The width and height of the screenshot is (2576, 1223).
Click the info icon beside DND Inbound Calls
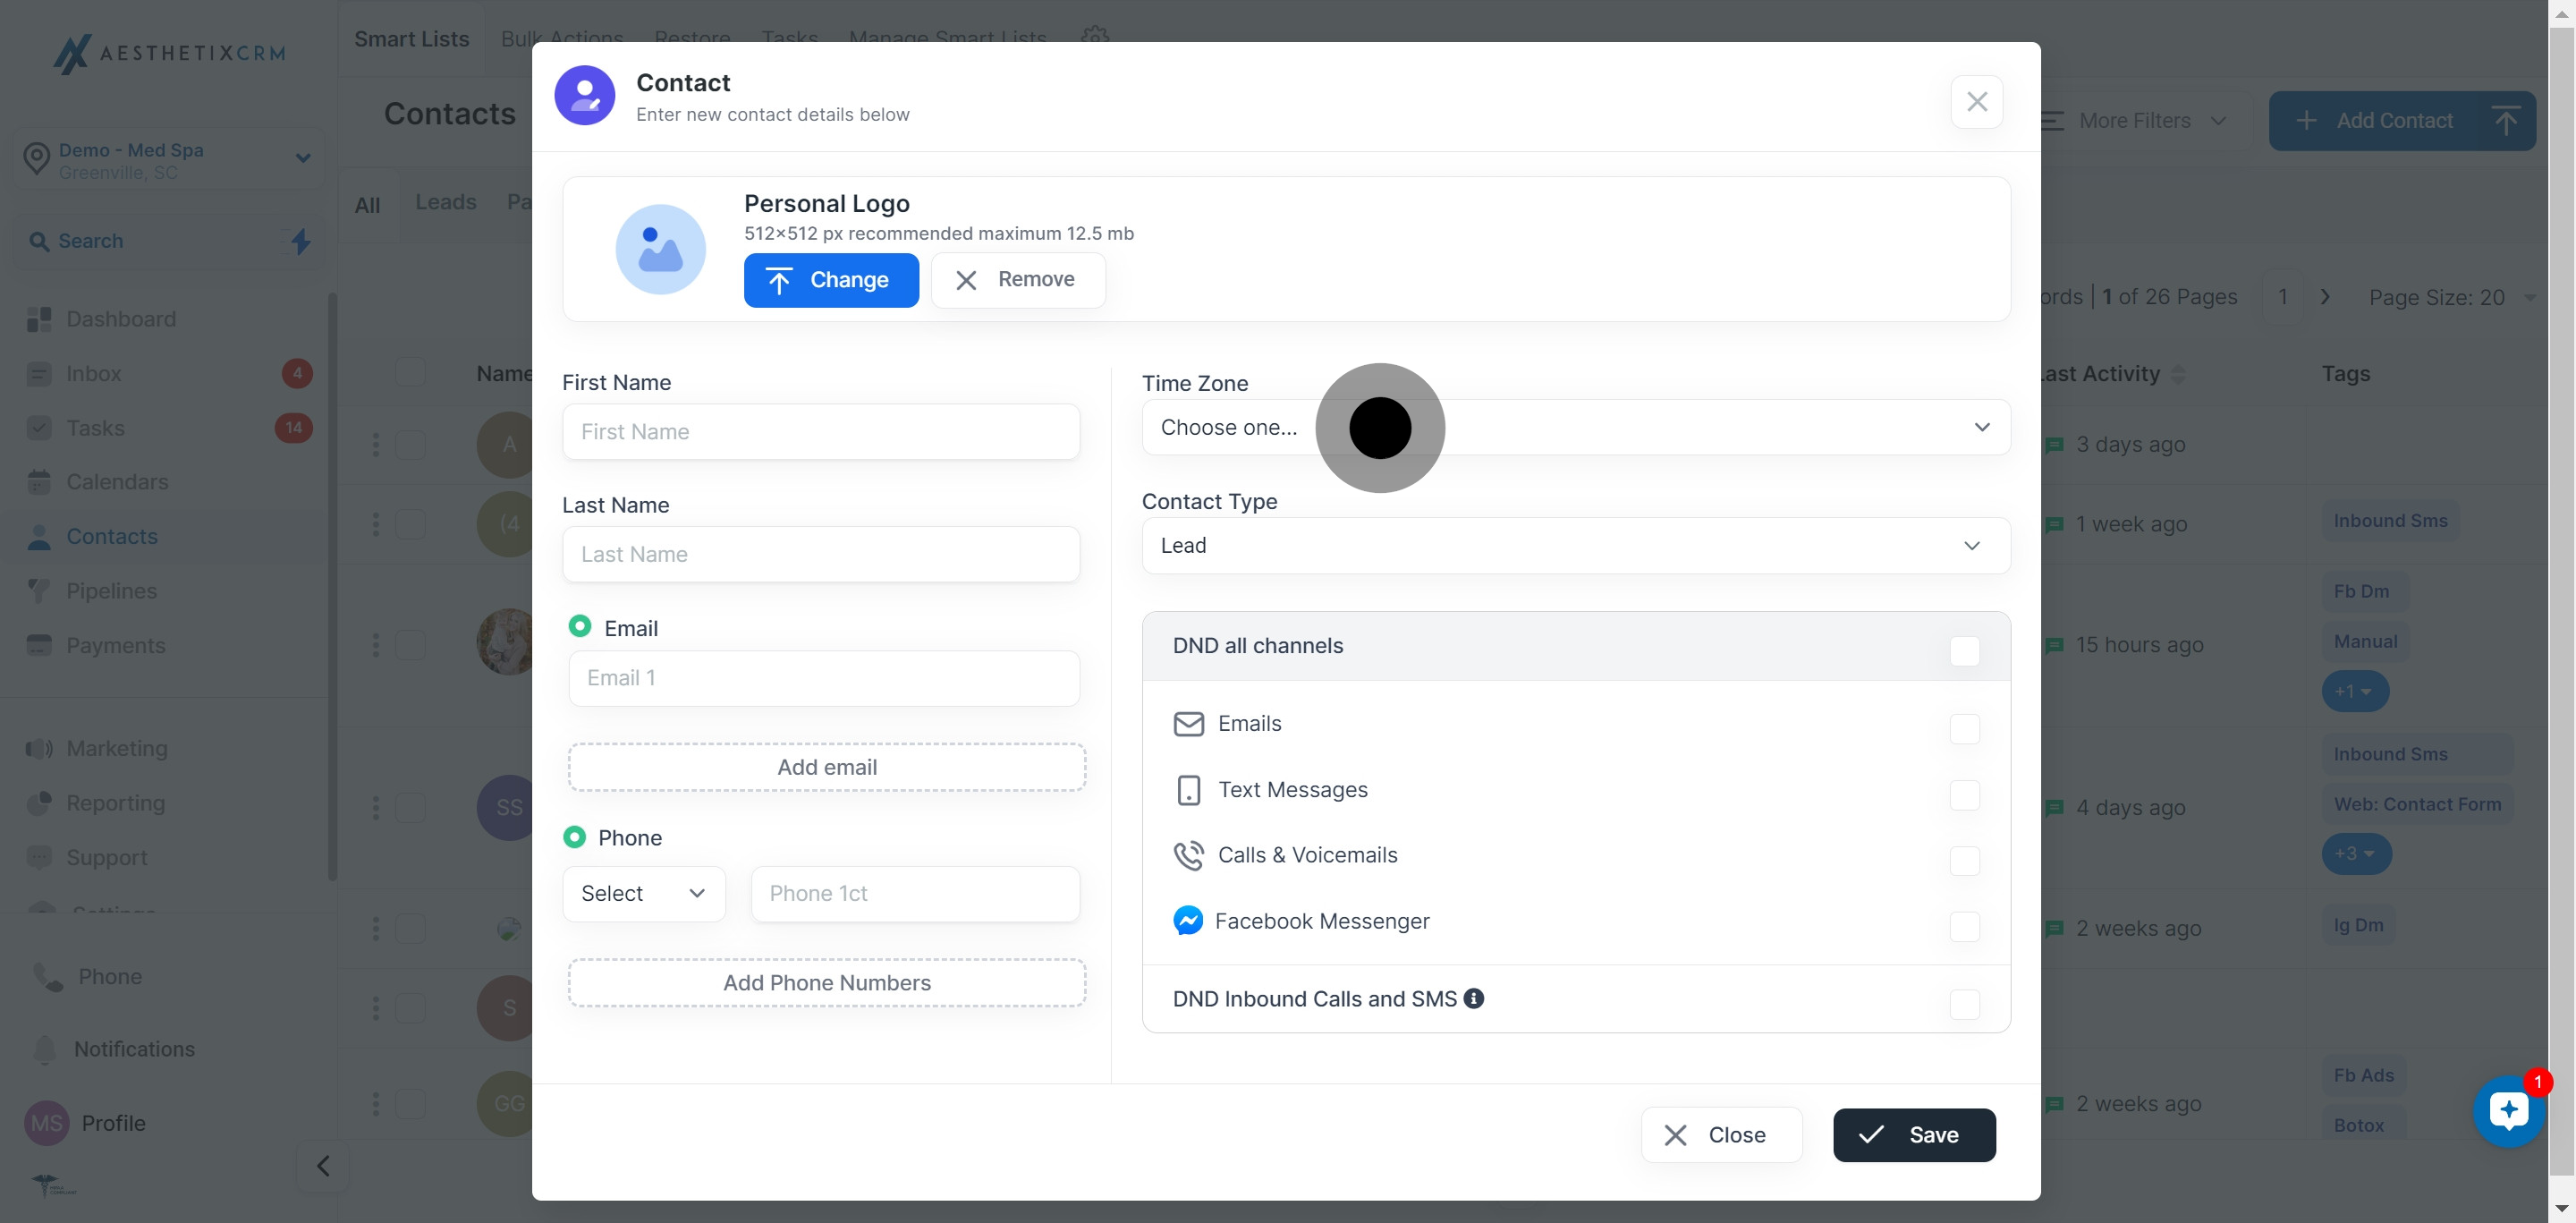[x=1473, y=998]
